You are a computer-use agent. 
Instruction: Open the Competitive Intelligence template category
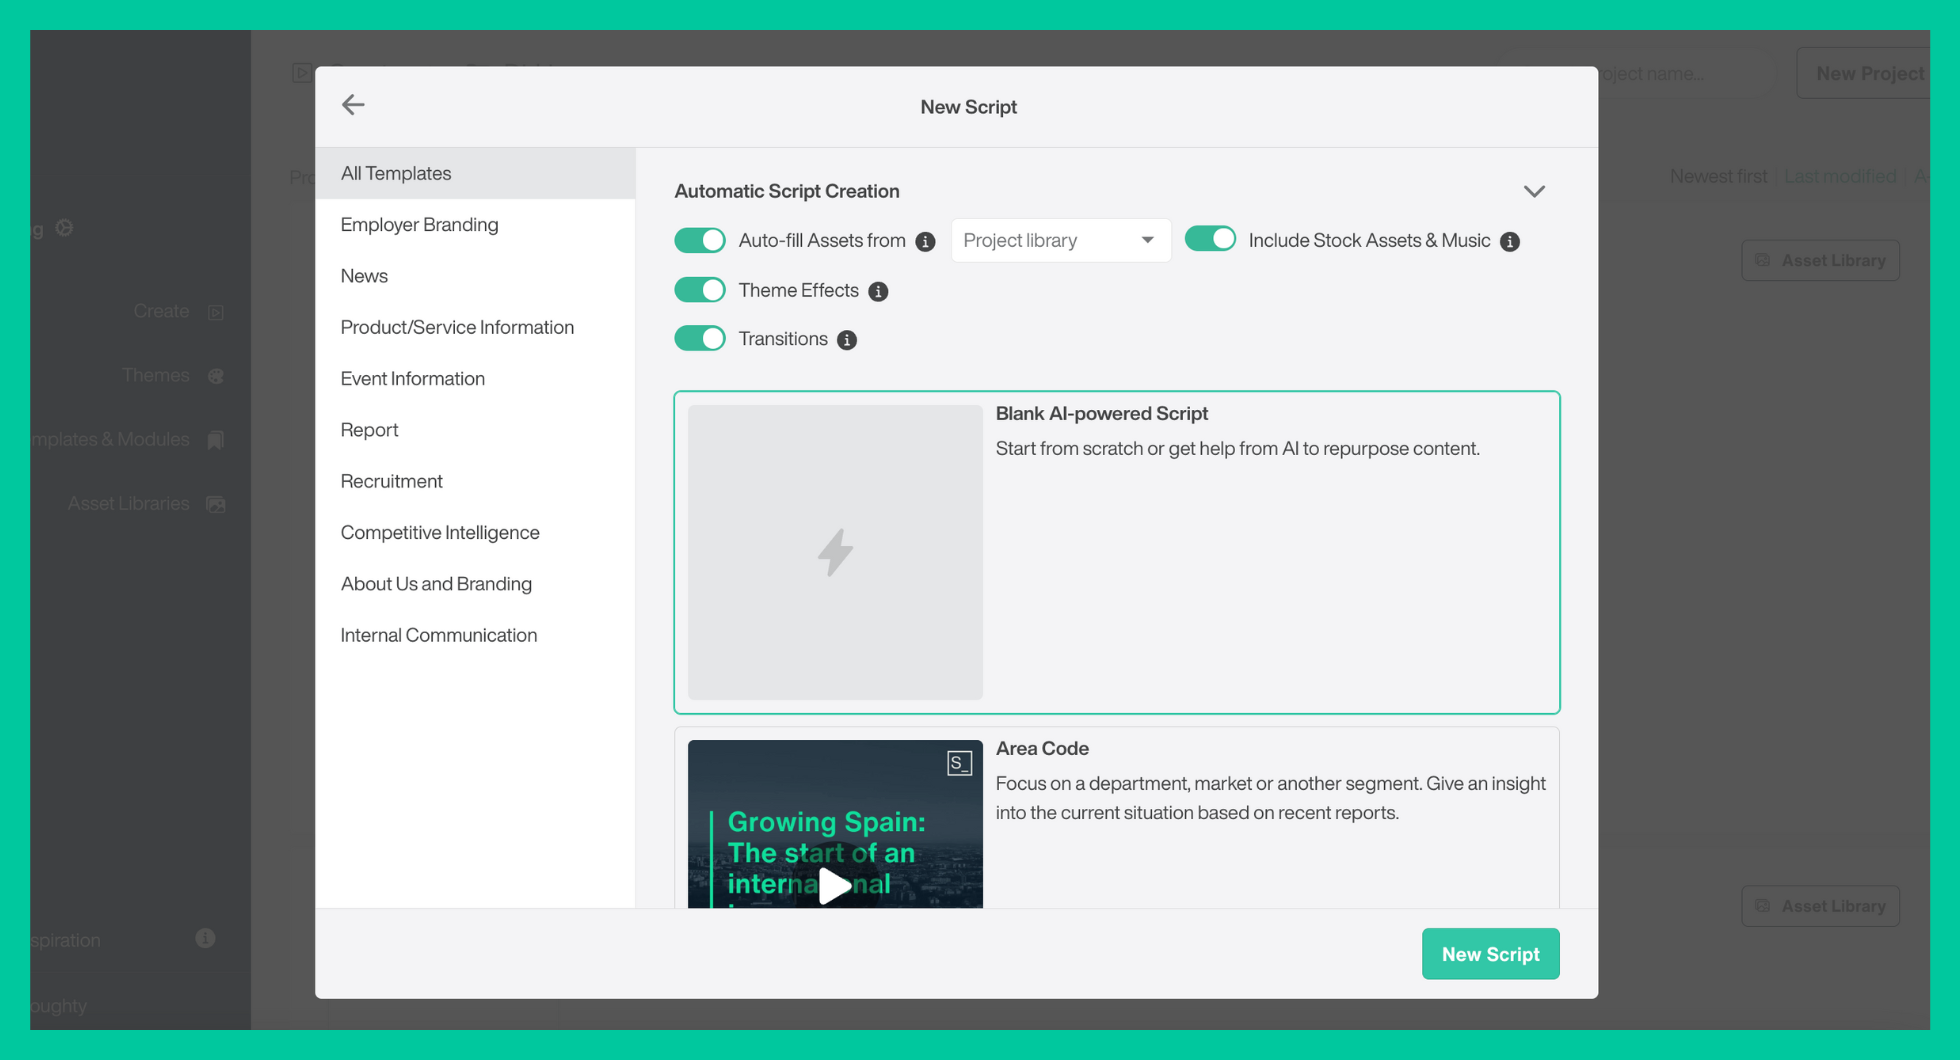(x=440, y=533)
